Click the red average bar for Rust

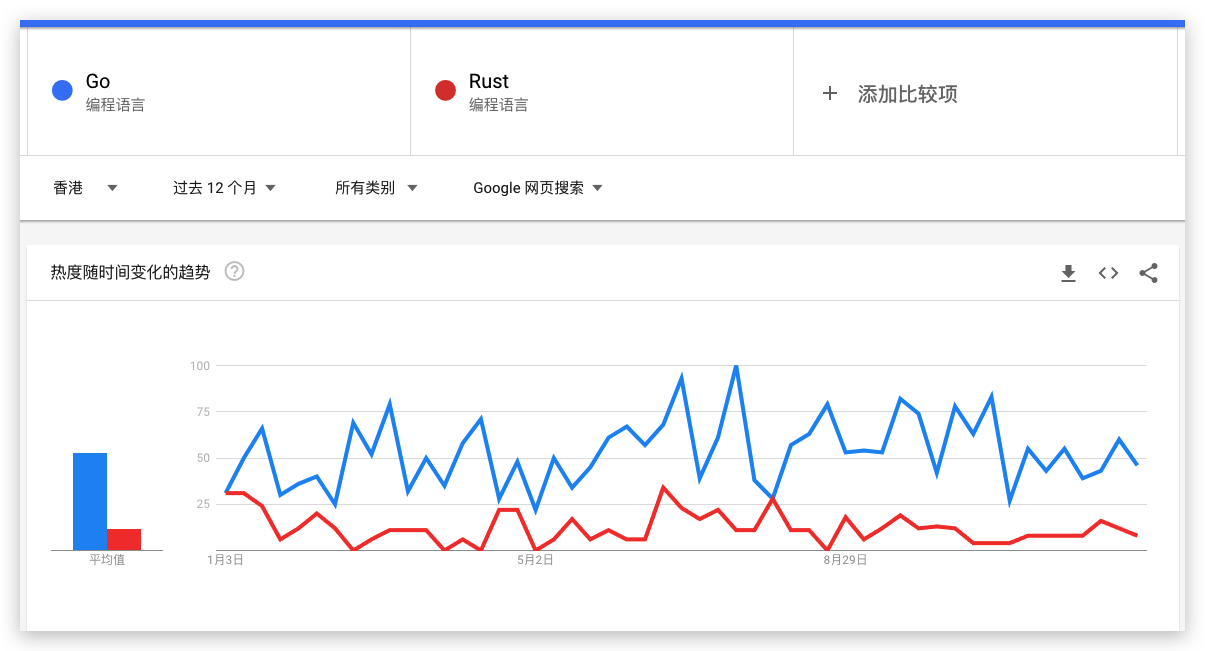click(124, 539)
